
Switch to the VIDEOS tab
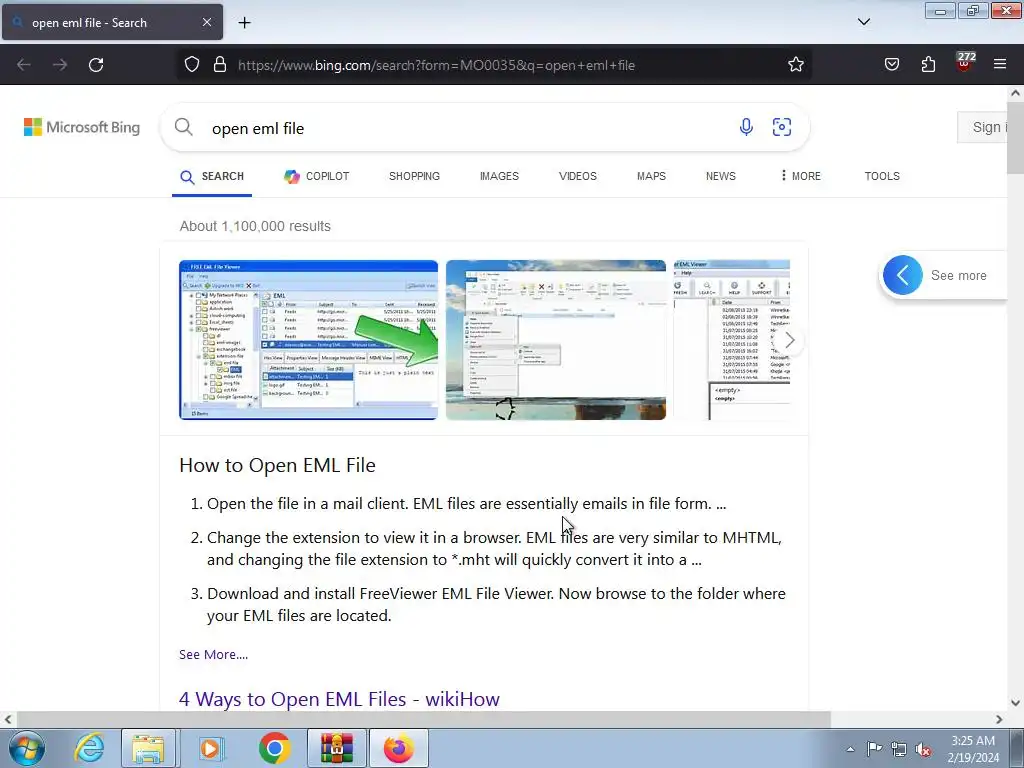tap(577, 176)
